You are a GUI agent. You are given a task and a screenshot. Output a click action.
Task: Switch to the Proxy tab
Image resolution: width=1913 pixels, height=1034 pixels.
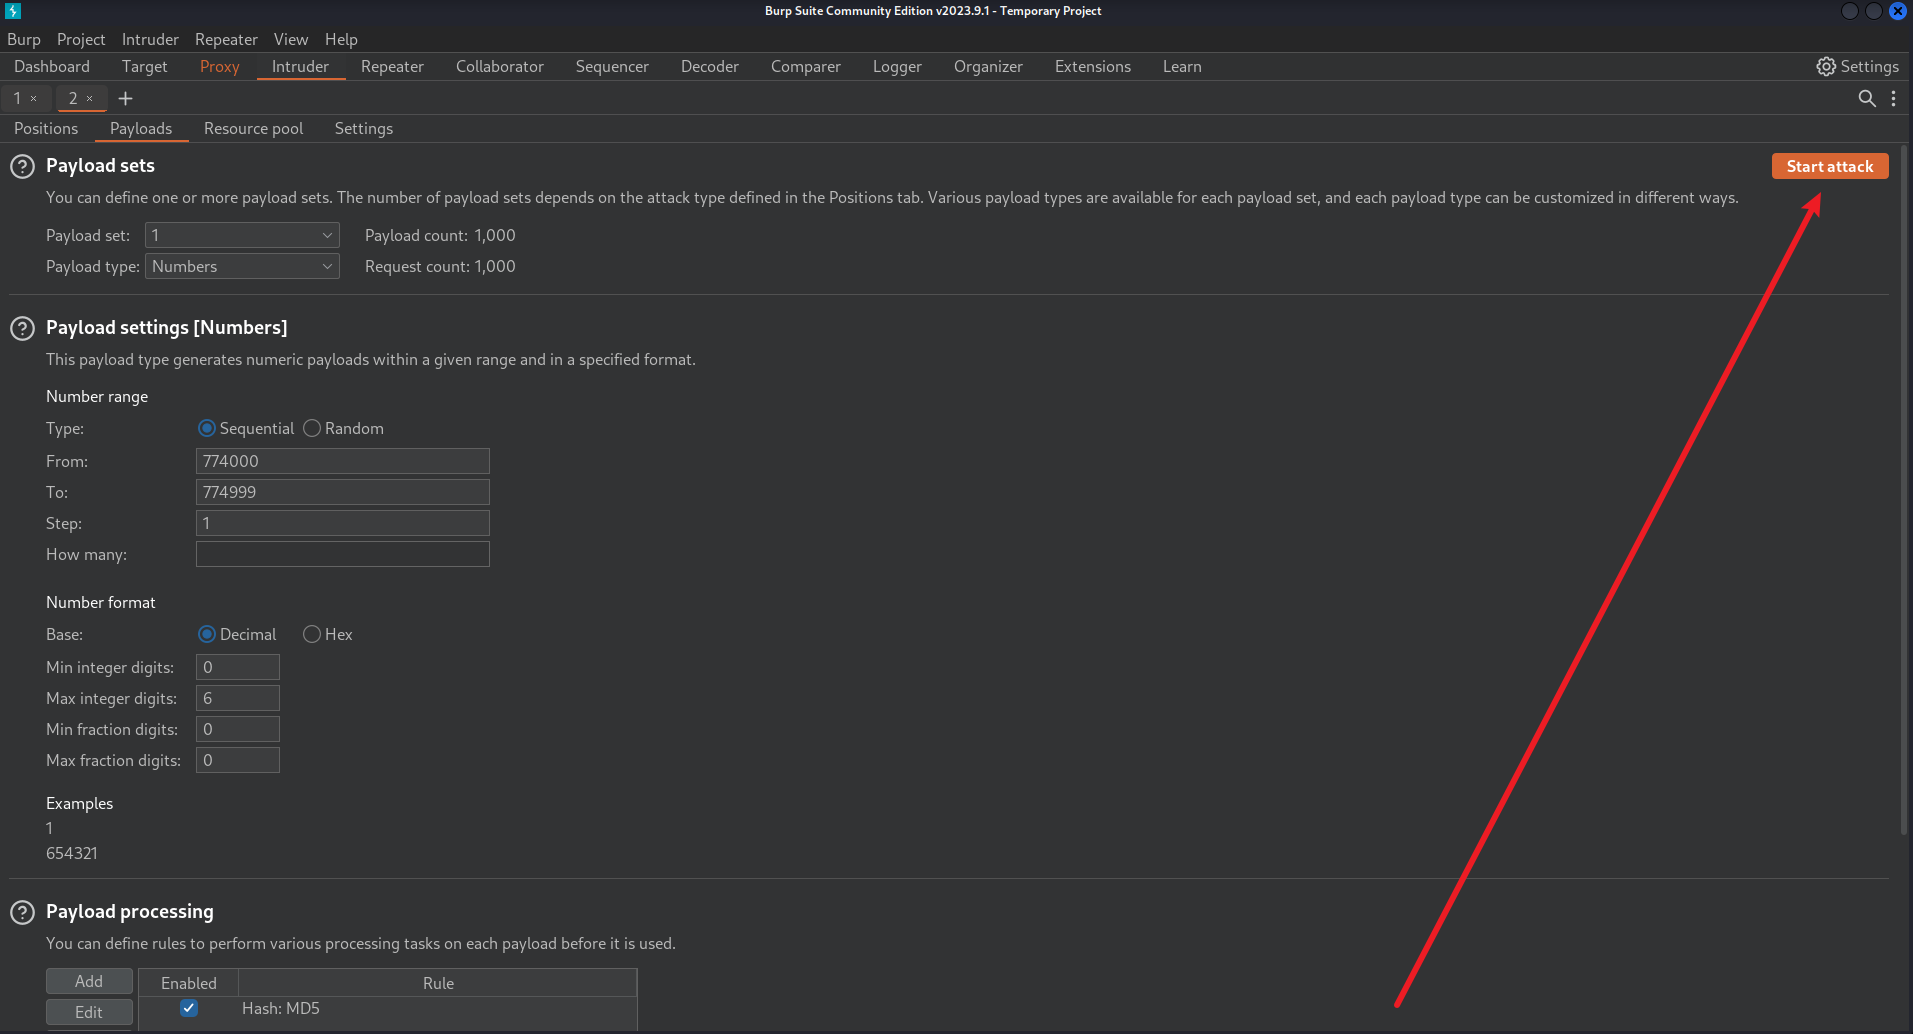220,66
